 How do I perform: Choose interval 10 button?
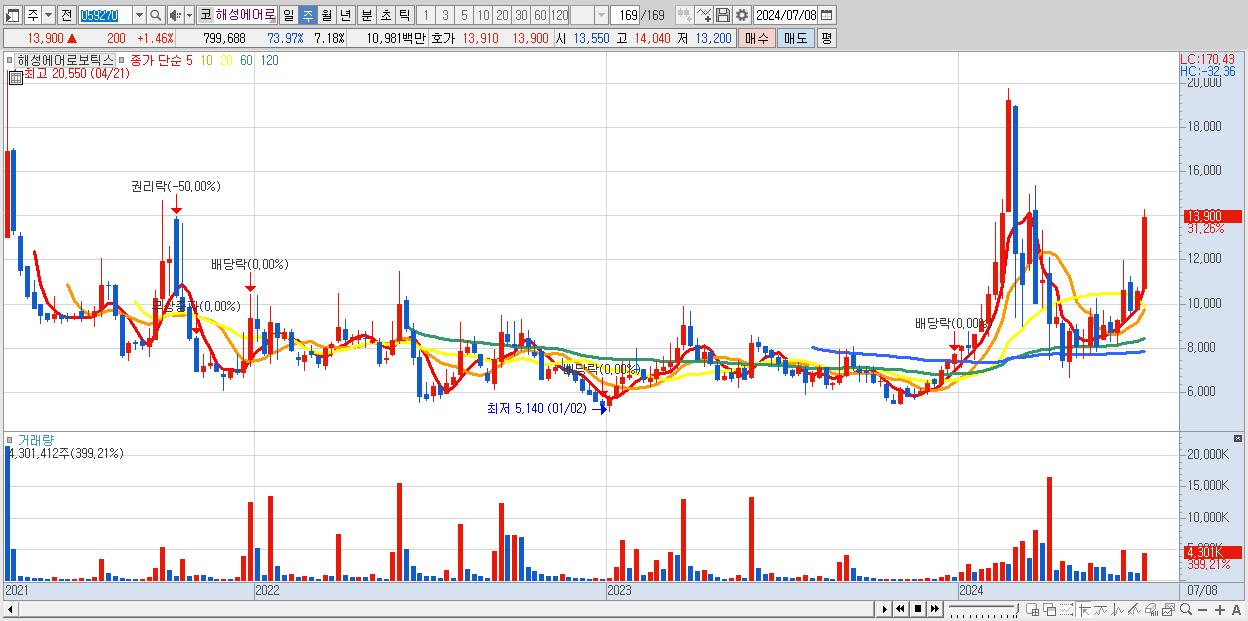[x=483, y=15]
